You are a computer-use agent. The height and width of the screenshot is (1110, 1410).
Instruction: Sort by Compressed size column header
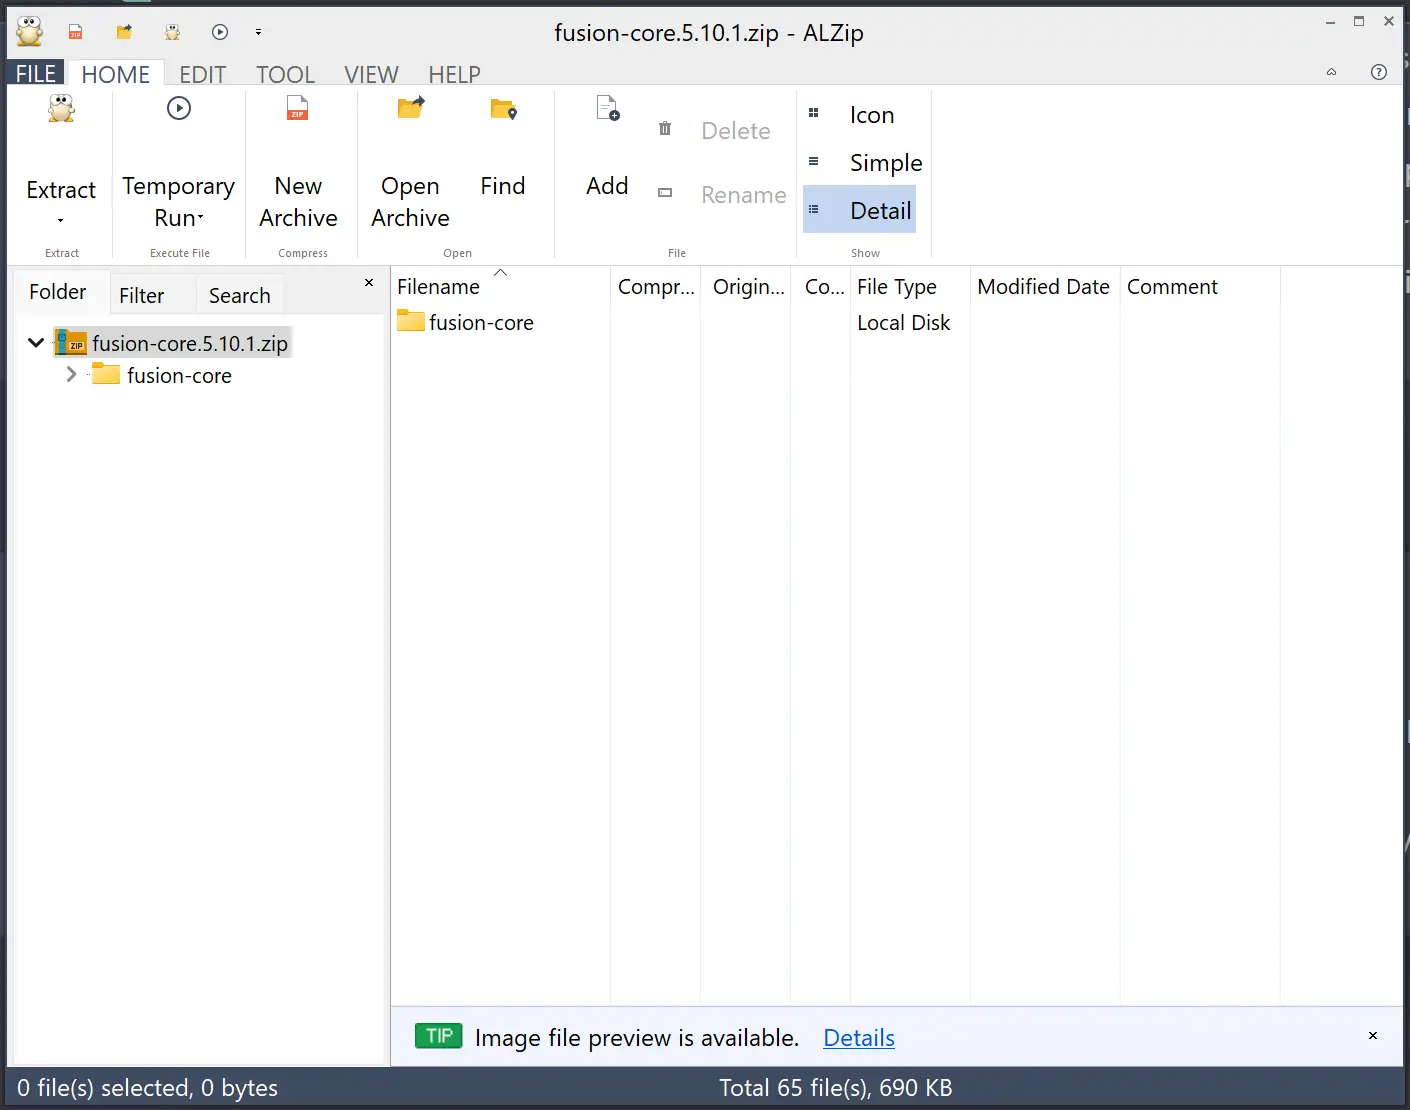click(x=656, y=287)
